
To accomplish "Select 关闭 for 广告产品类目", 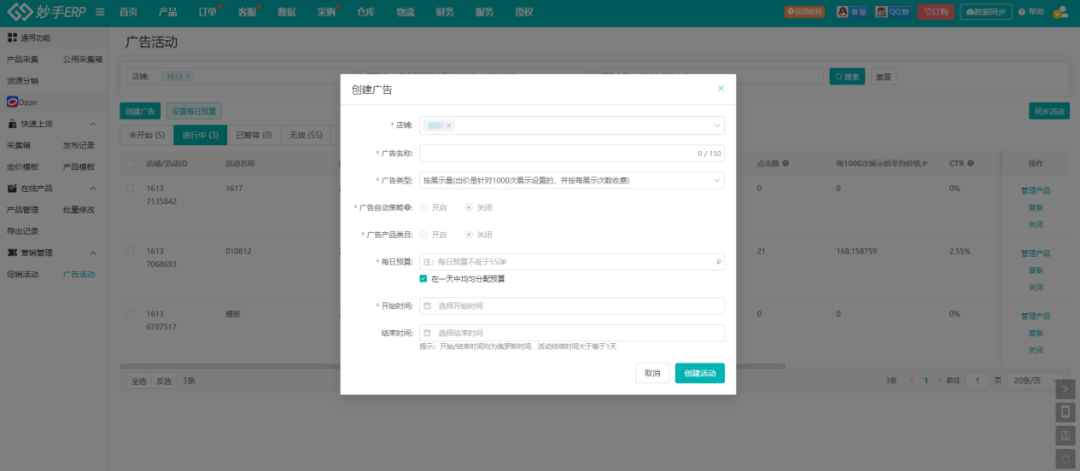I will [468, 234].
